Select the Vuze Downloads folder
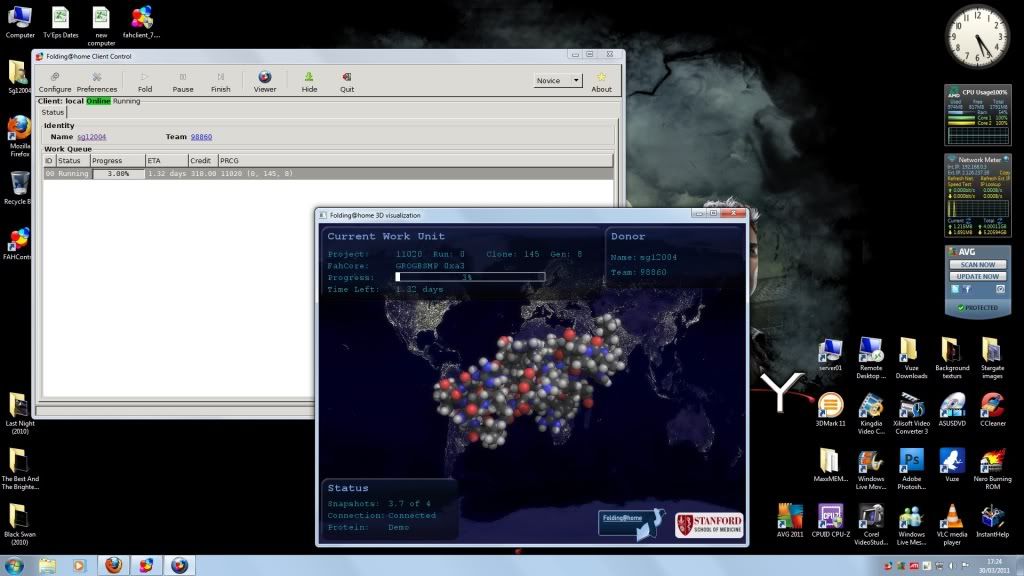 (911, 358)
